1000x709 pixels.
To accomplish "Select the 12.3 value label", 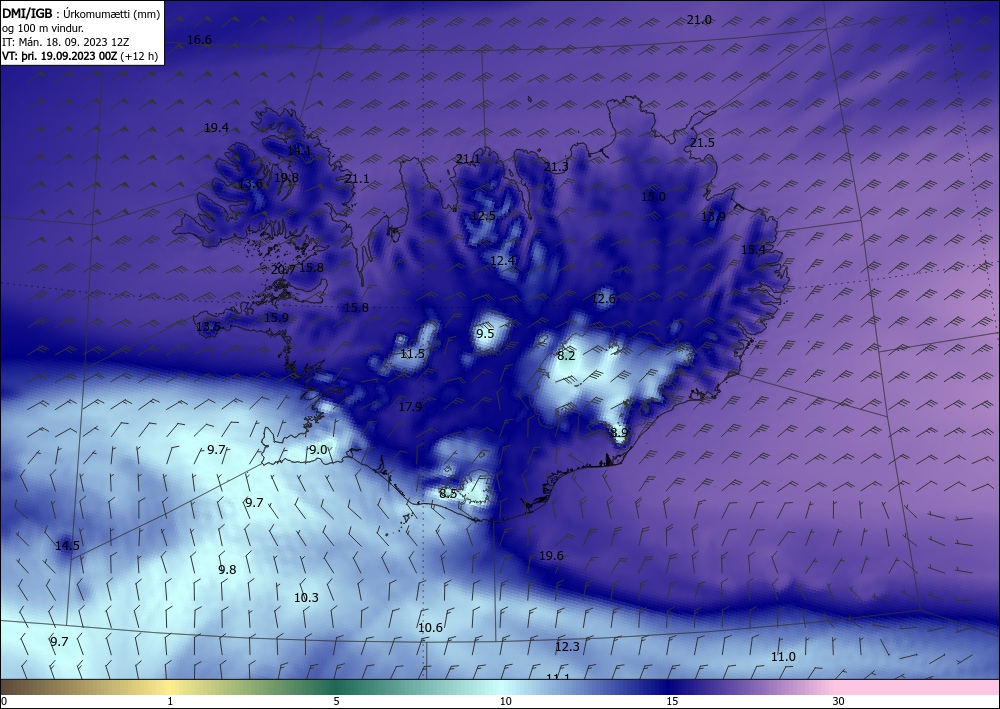I will (567, 647).
